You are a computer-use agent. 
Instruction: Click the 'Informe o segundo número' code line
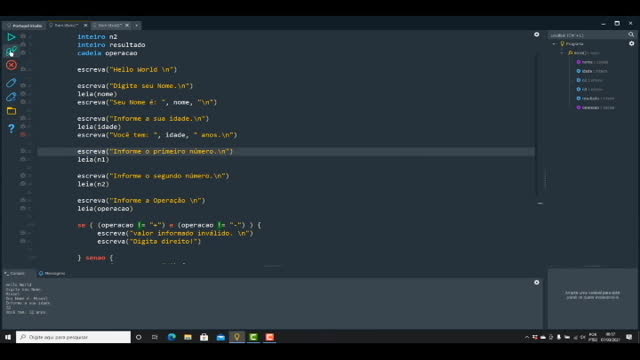click(153, 176)
